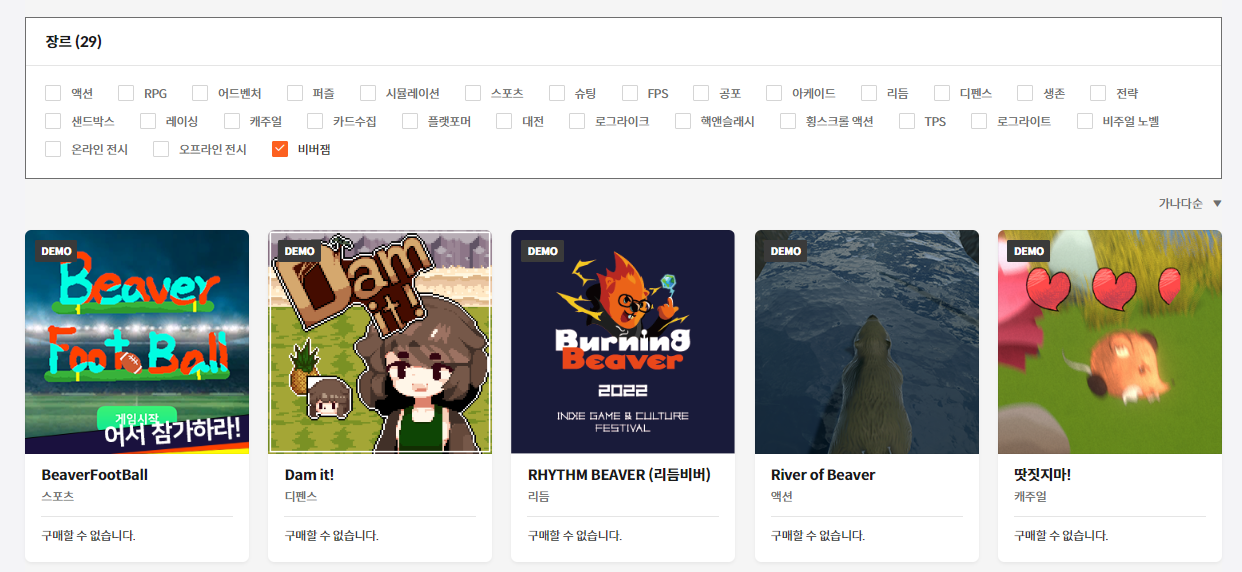
Task: Tick the 로그라이크 genre filter
Action: click(x=577, y=121)
